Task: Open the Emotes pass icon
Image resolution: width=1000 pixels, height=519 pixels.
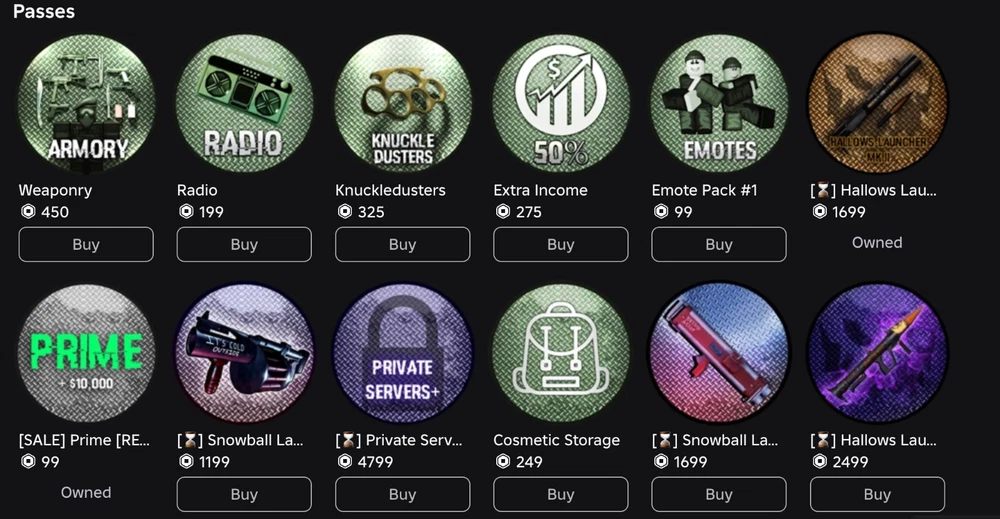Action: tap(719, 103)
